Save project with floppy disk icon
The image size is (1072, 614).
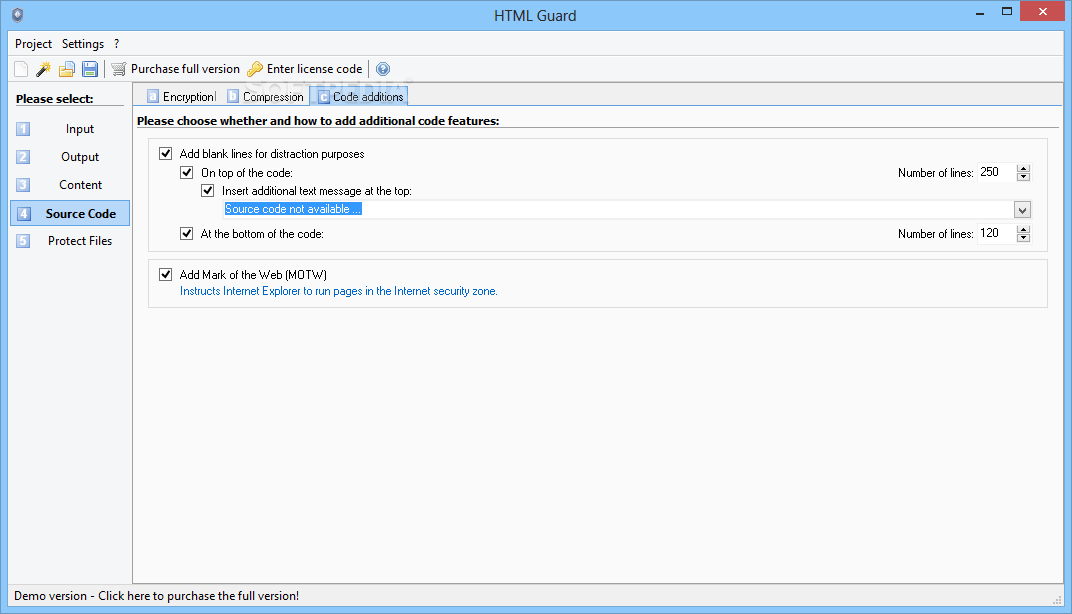click(90, 69)
